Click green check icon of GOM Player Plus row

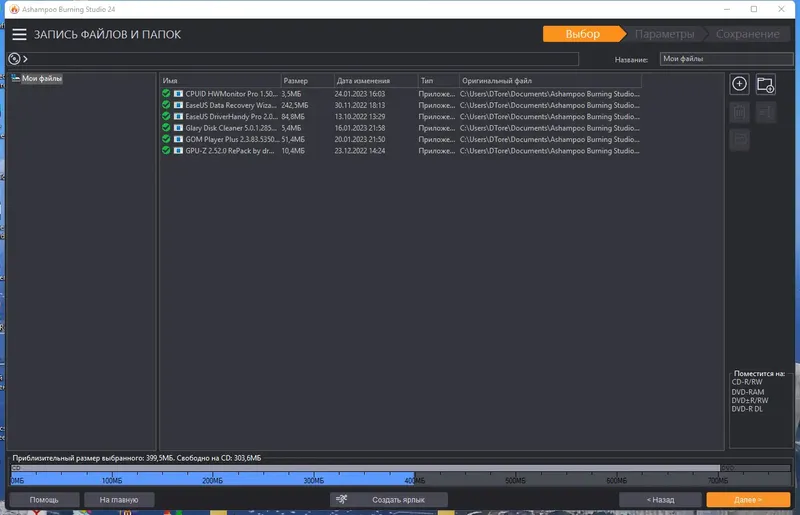(x=166, y=139)
